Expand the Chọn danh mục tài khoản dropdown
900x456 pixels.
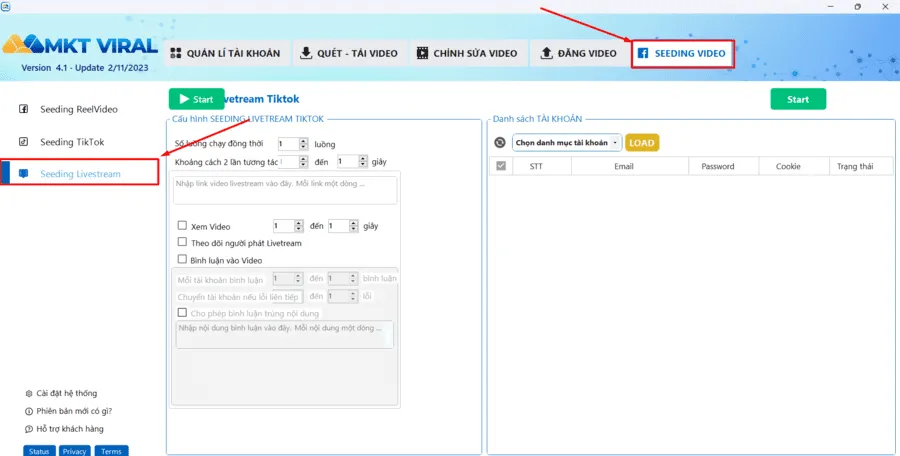[566, 143]
